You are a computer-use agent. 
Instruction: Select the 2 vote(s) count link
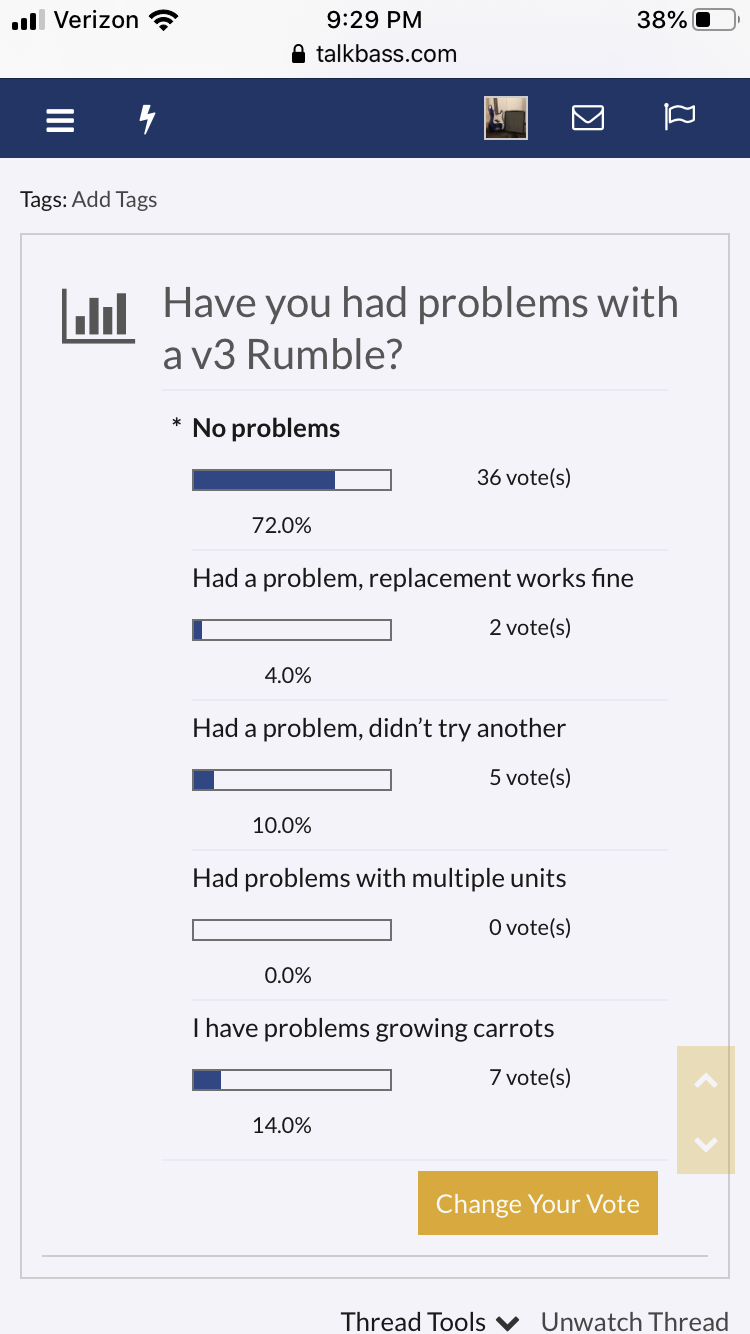530,627
